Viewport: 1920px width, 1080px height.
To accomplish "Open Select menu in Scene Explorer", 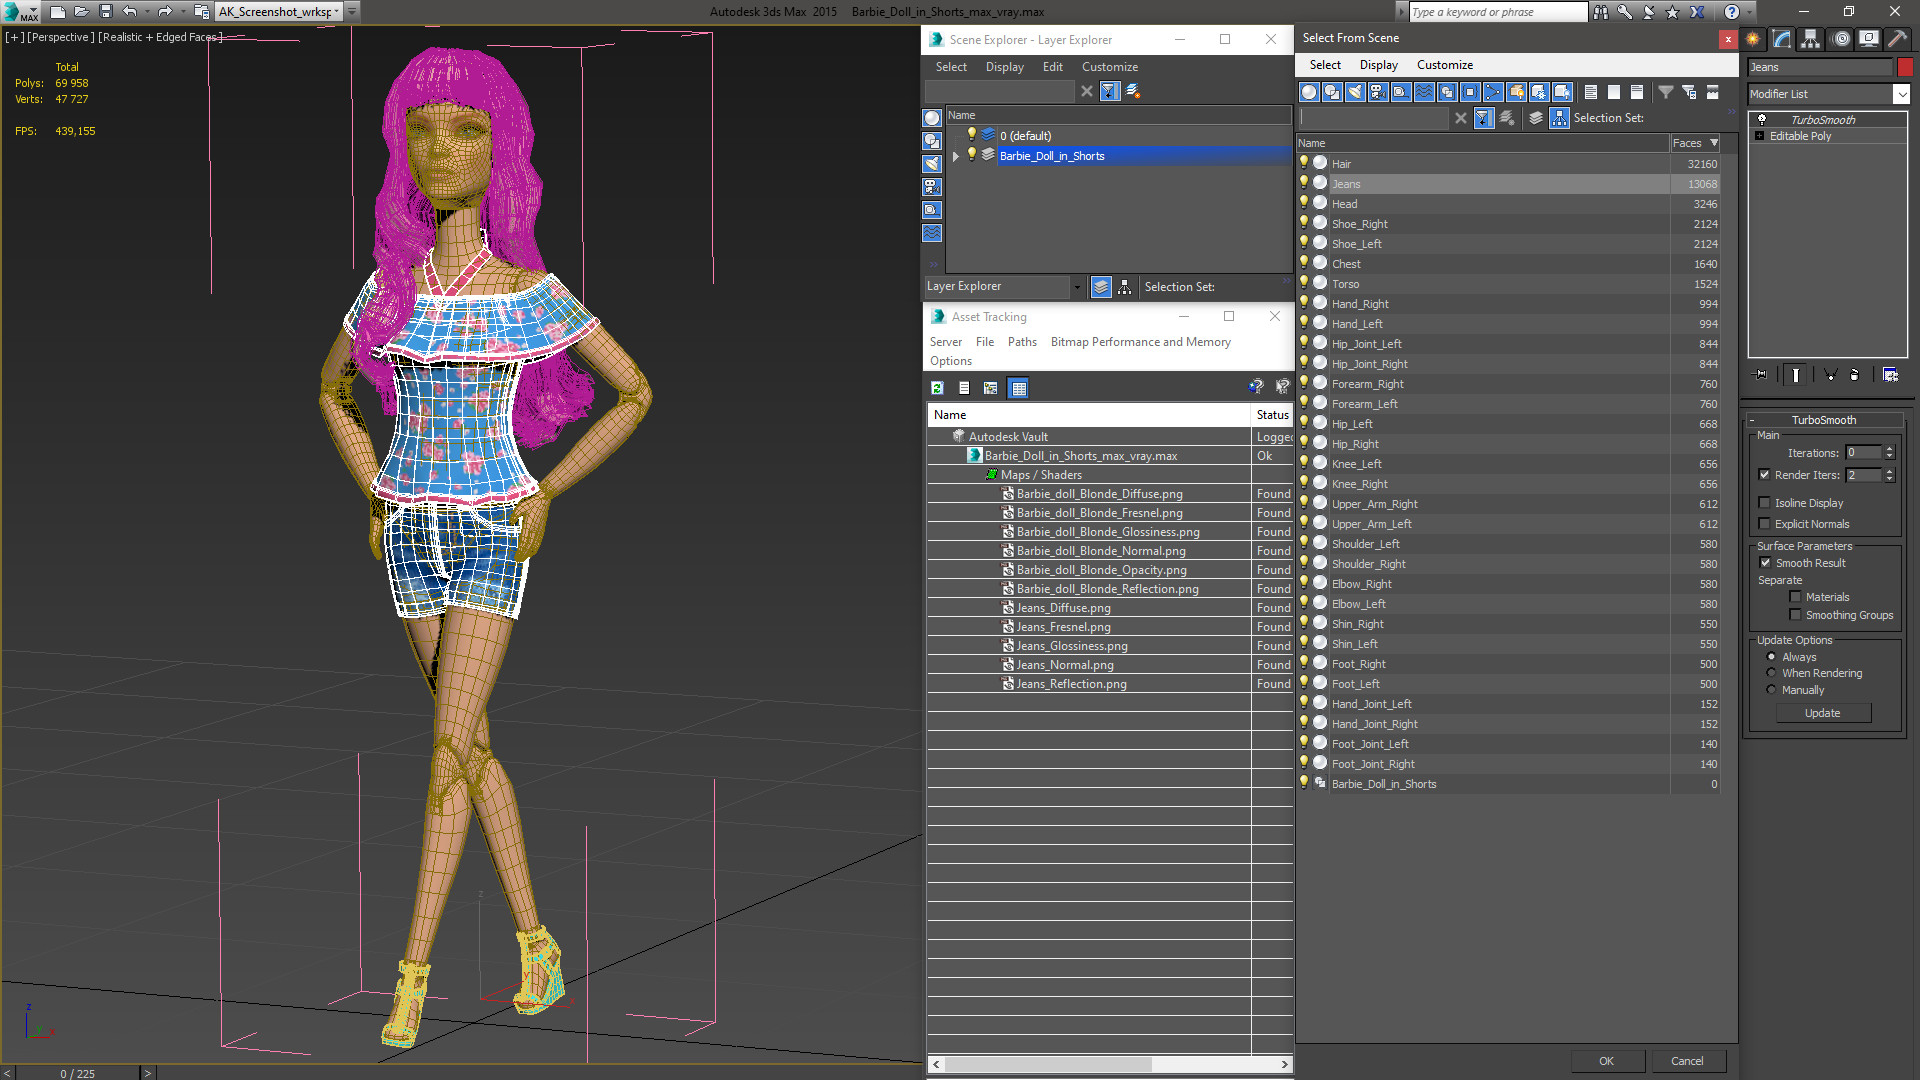I will click(x=951, y=67).
